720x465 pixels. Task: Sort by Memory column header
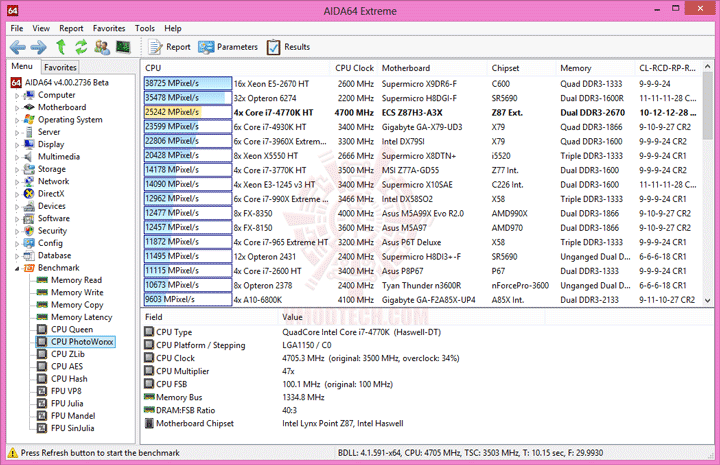pos(595,68)
